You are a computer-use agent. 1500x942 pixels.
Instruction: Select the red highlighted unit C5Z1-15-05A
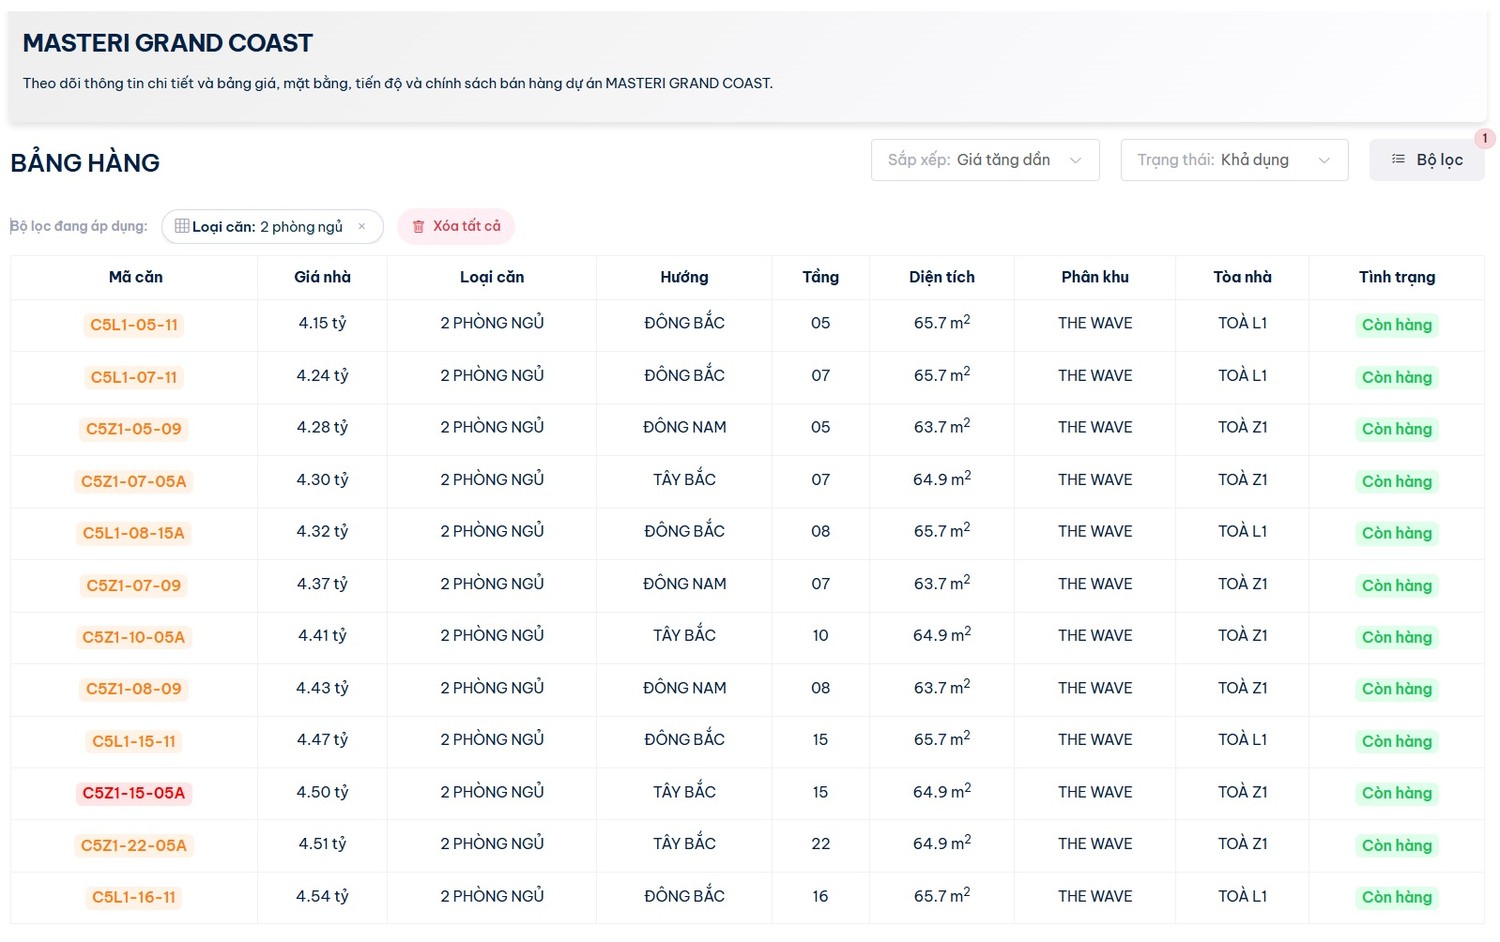(x=134, y=793)
